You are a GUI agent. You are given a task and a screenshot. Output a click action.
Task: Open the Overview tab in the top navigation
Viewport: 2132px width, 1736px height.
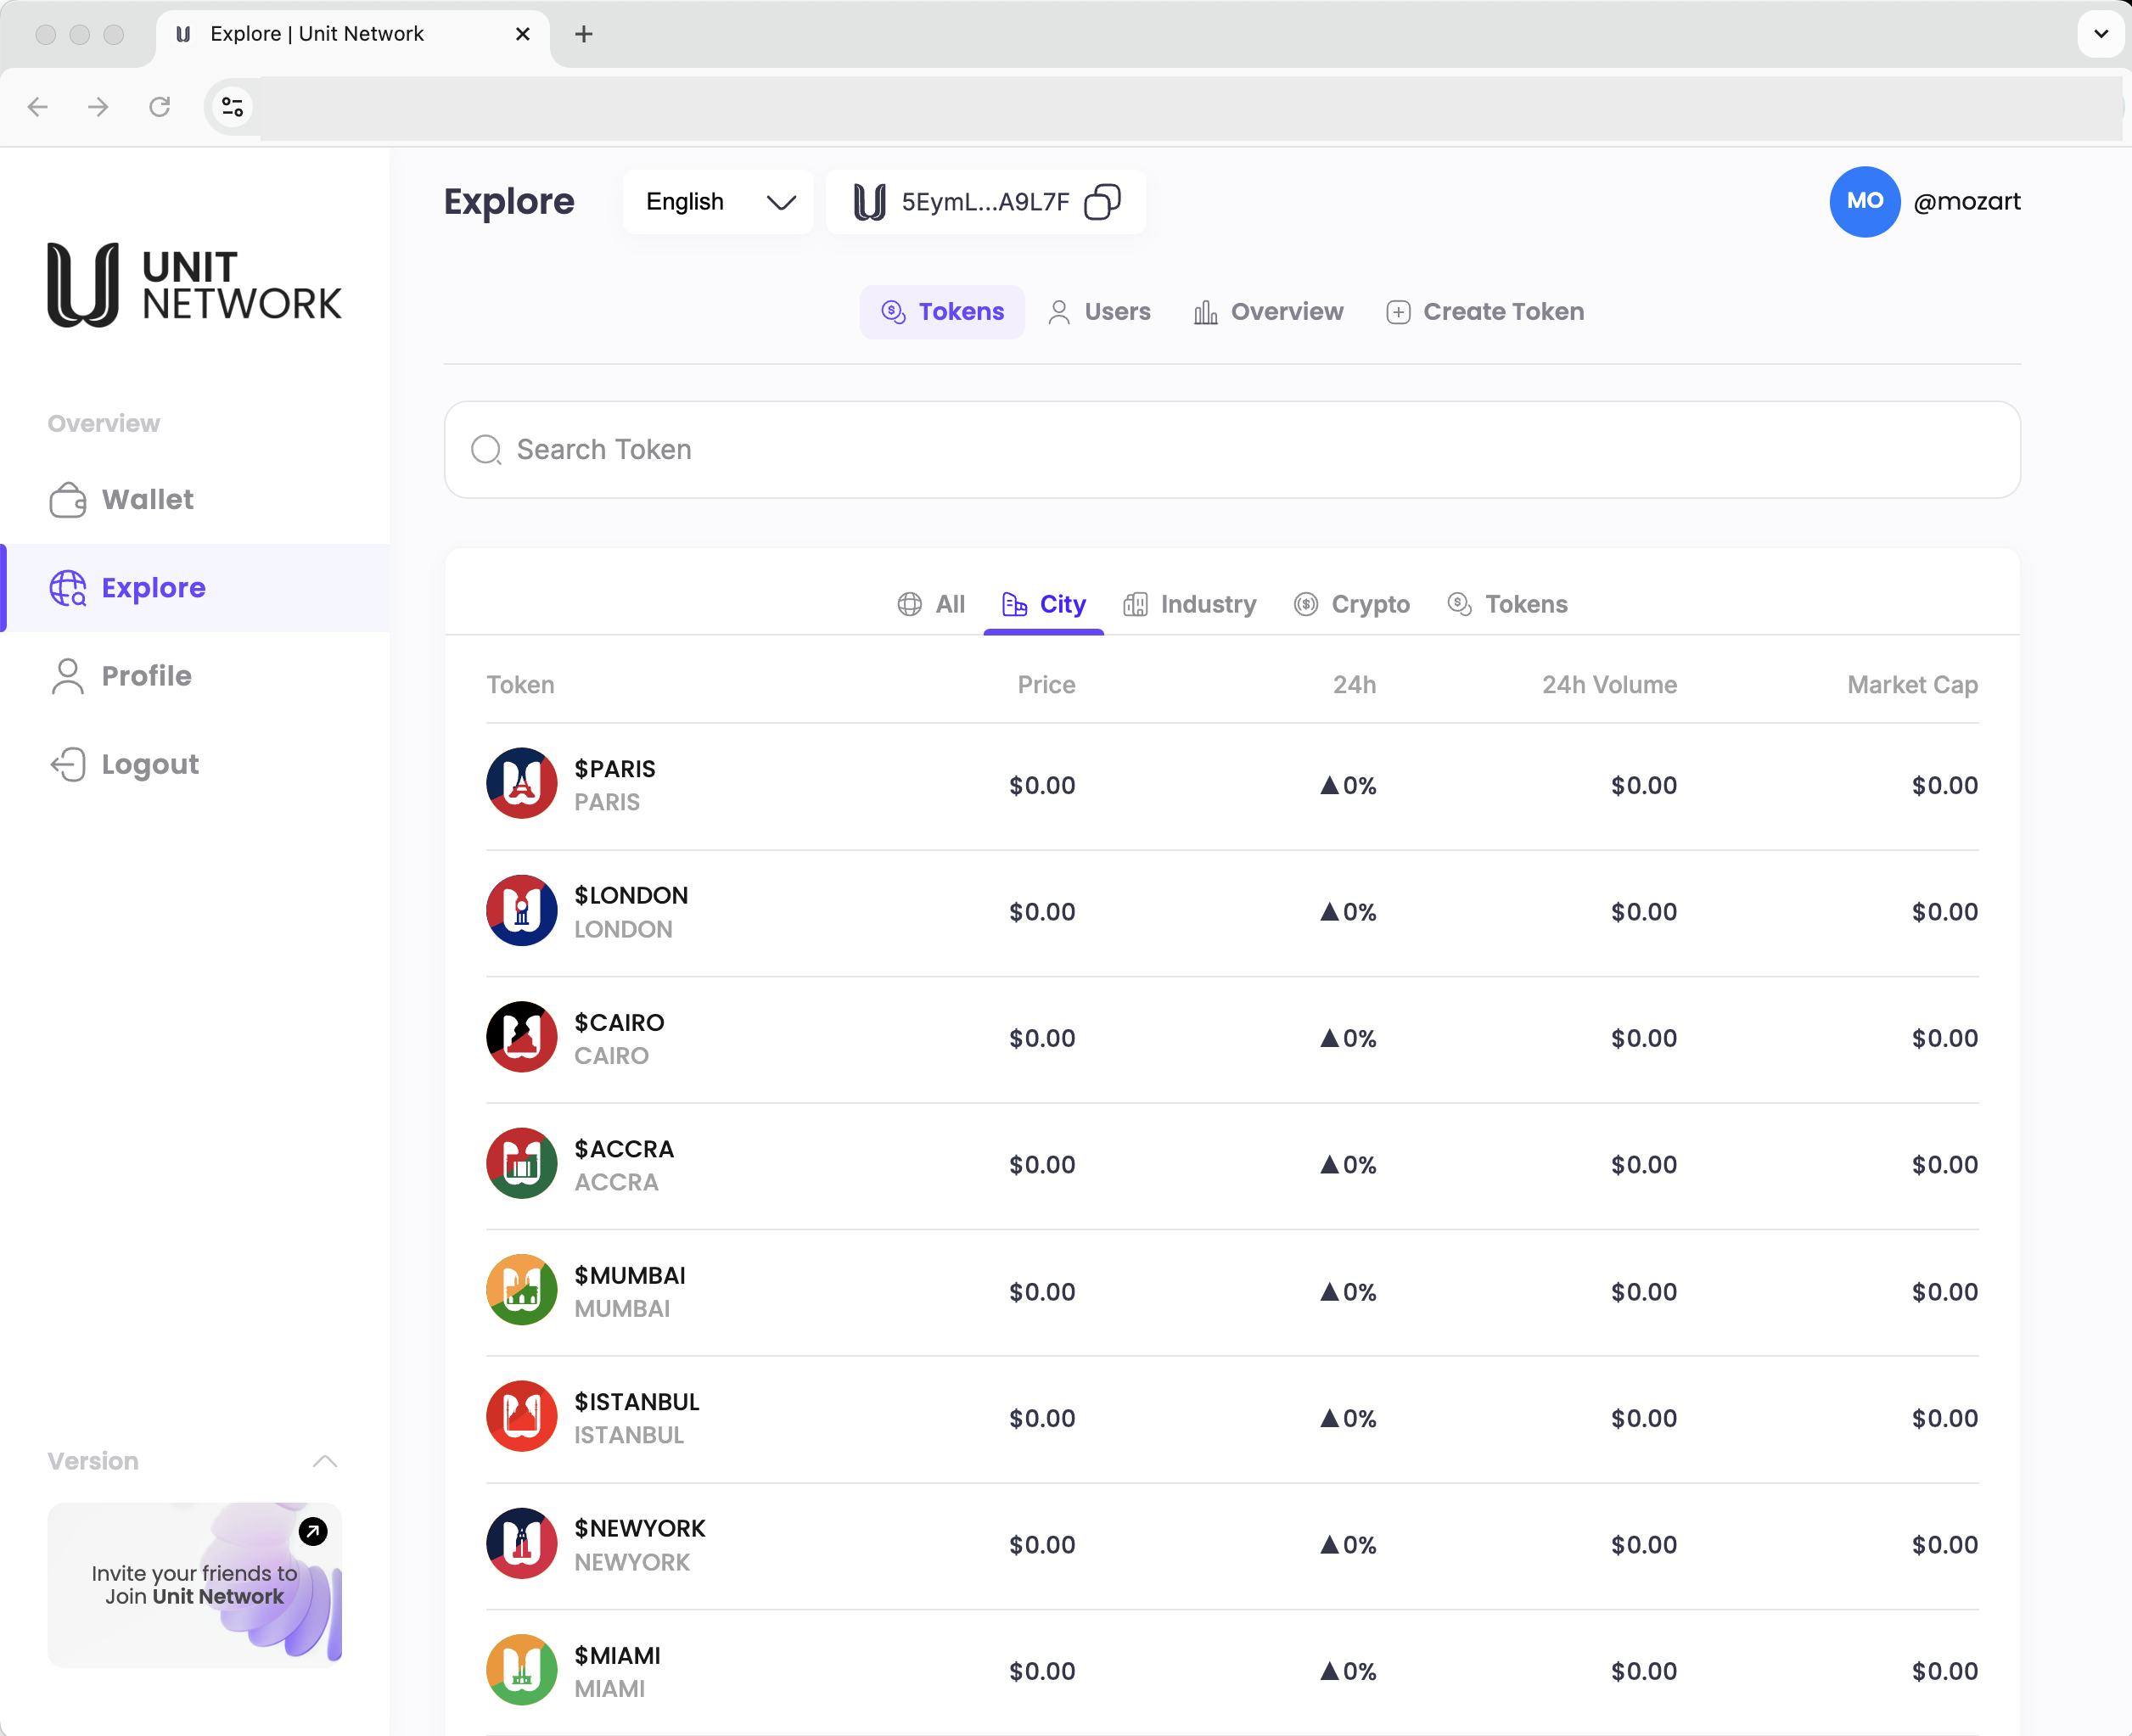pyautogui.click(x=1268, y=312)
